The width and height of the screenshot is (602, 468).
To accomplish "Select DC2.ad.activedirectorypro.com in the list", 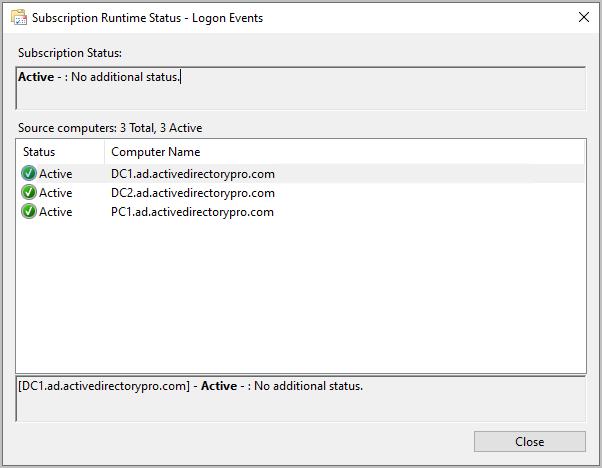I will point(192,193).
